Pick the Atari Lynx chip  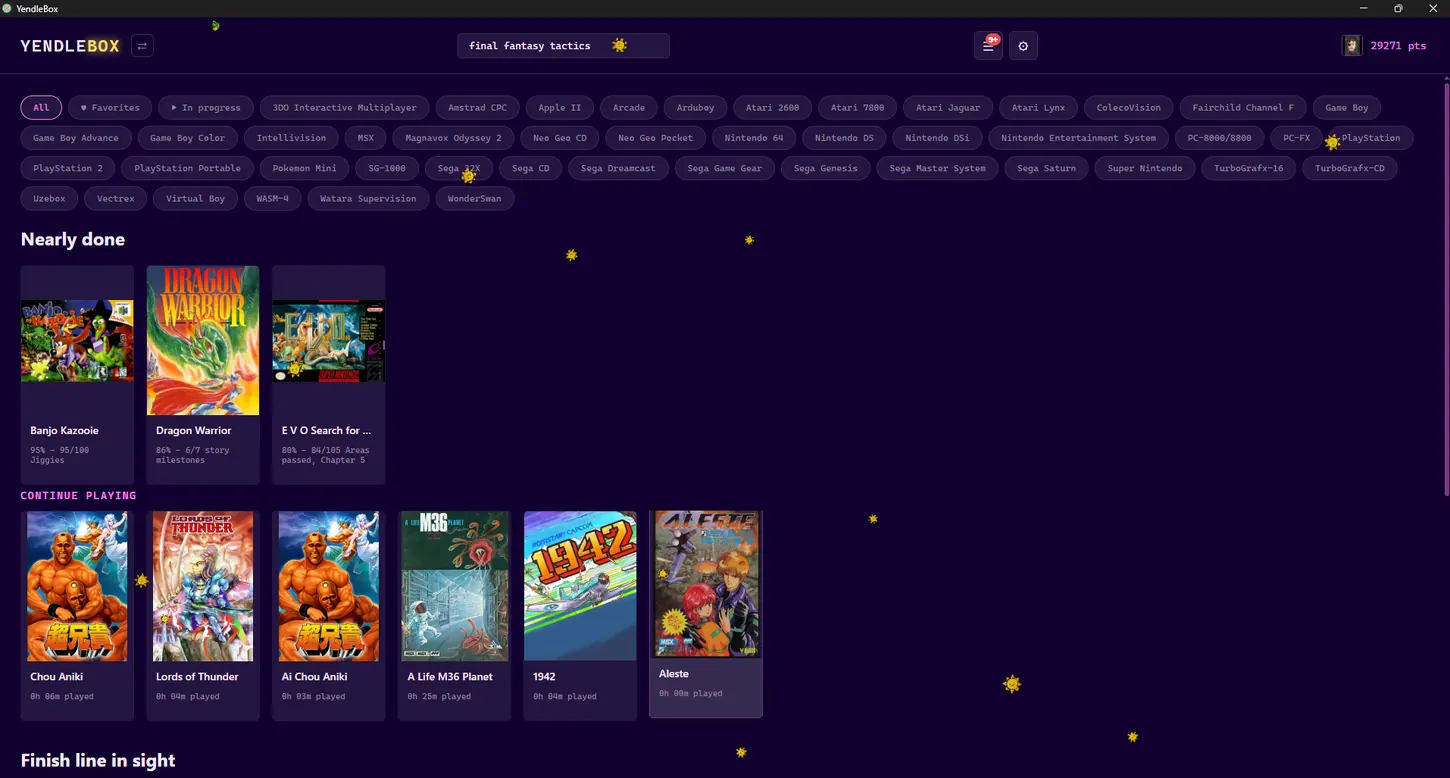point(1038,108)
